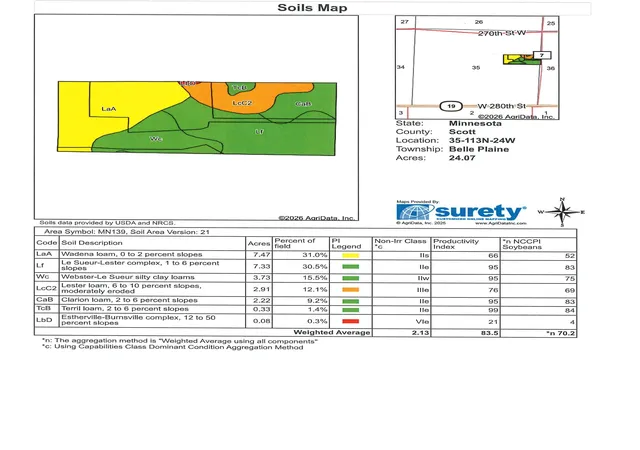Screen dimensions: 640x450
Task: Click the TcB soil patch on map
Action: (240, 87)
